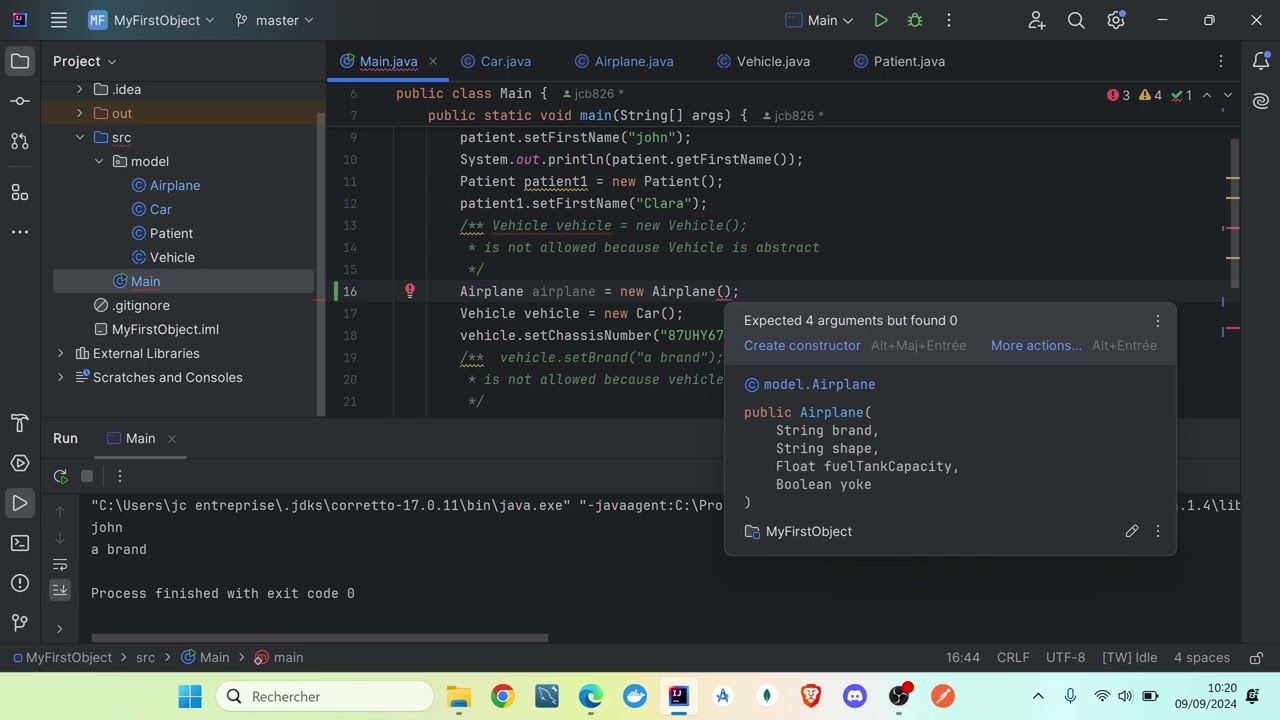1280x720 pixels.
Task: Select Airplane class in project tree
Action: [x=175, y=185]
